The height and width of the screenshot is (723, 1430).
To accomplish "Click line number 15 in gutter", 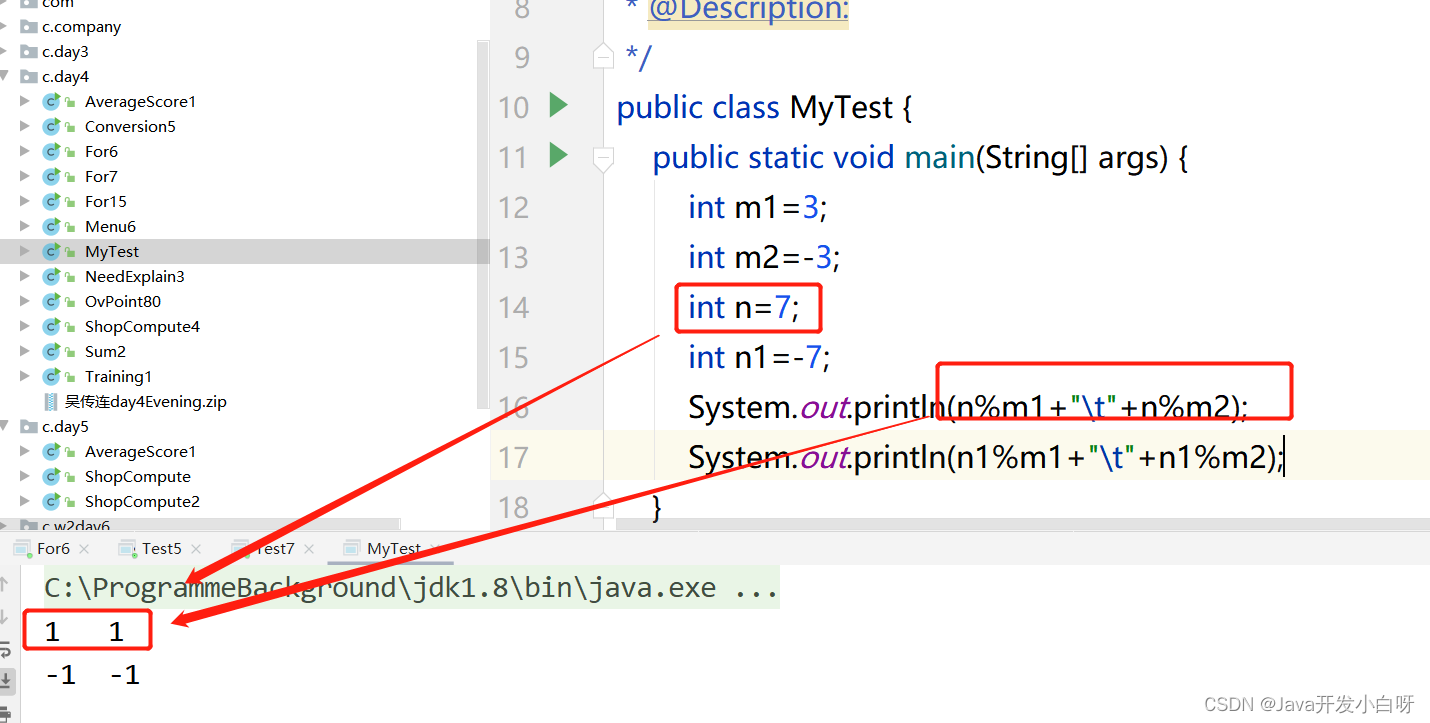I will 513,357.
